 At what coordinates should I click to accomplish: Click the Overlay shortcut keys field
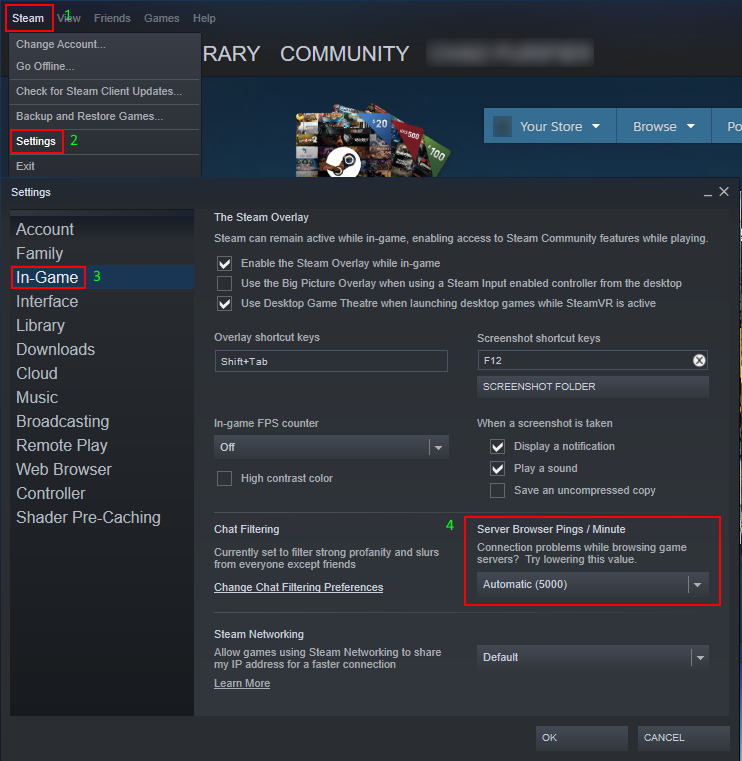(x=331, y=361)
